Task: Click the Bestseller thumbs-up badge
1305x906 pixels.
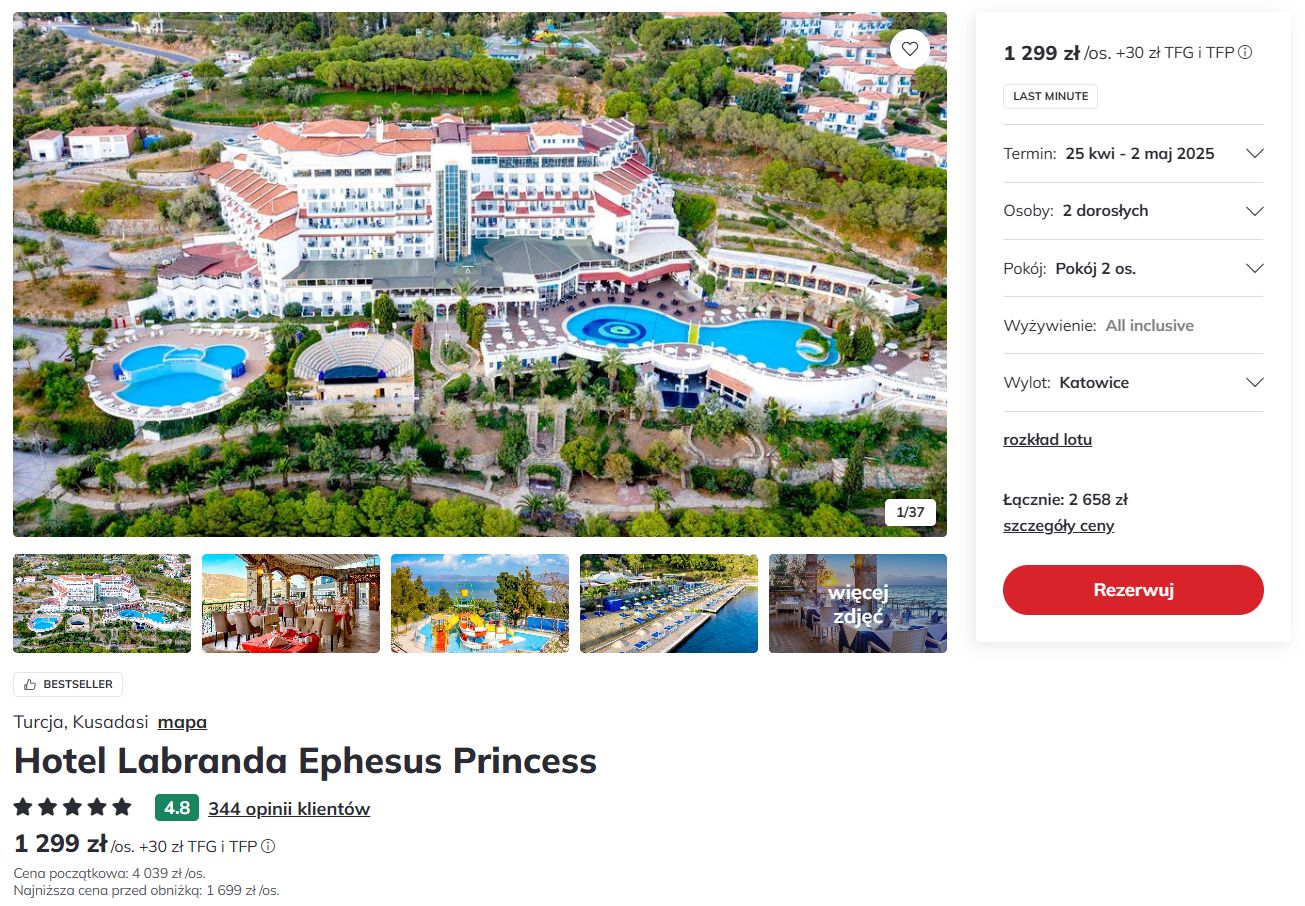Action: click(x=68, y=684)
